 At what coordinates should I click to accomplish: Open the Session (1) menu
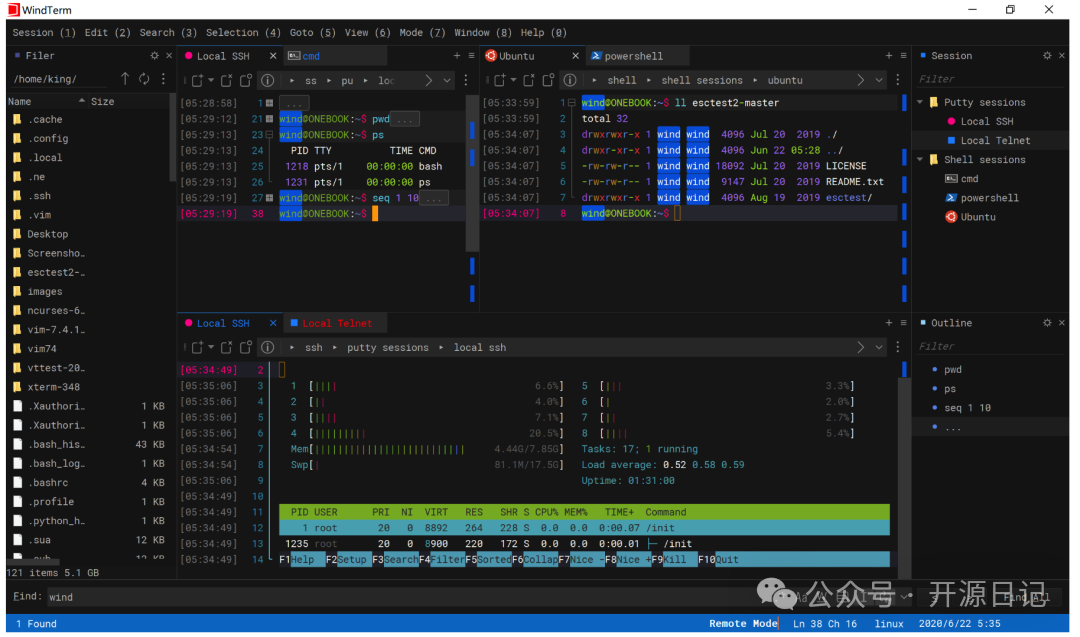point(44,32)
